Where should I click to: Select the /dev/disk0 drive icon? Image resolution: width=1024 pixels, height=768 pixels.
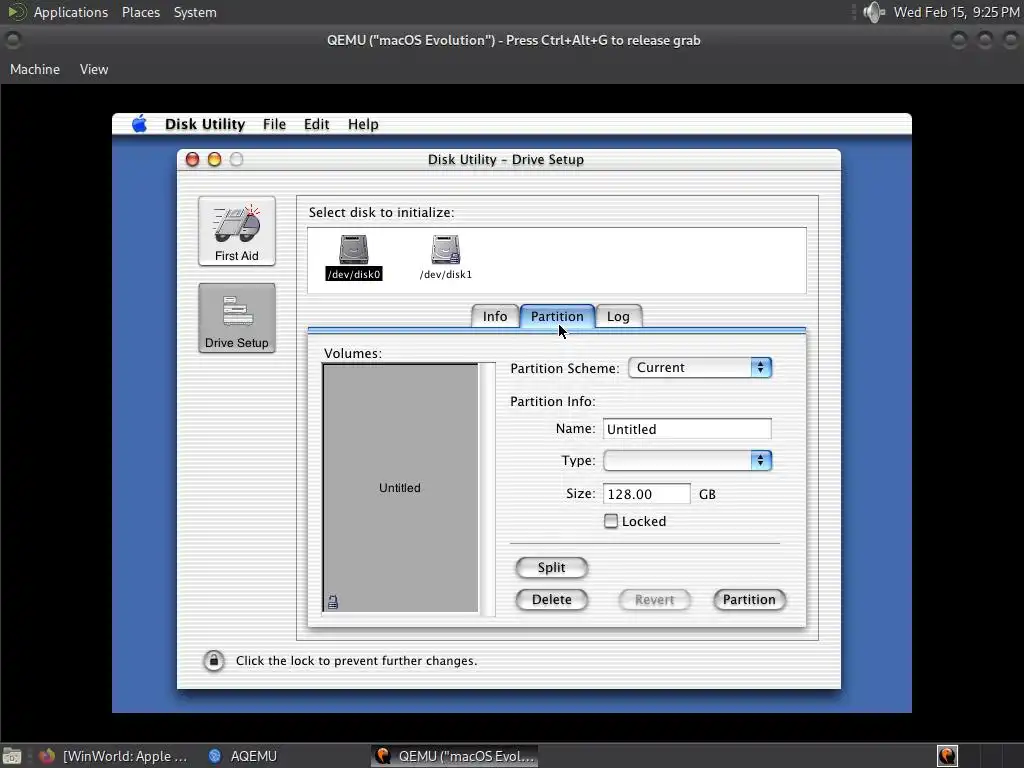click(353, 257)
